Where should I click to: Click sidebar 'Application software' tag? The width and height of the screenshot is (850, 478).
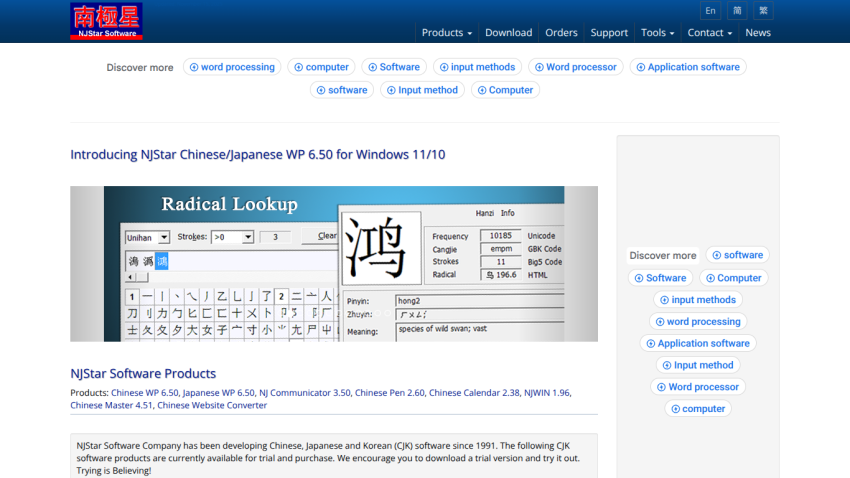point(698,343)
